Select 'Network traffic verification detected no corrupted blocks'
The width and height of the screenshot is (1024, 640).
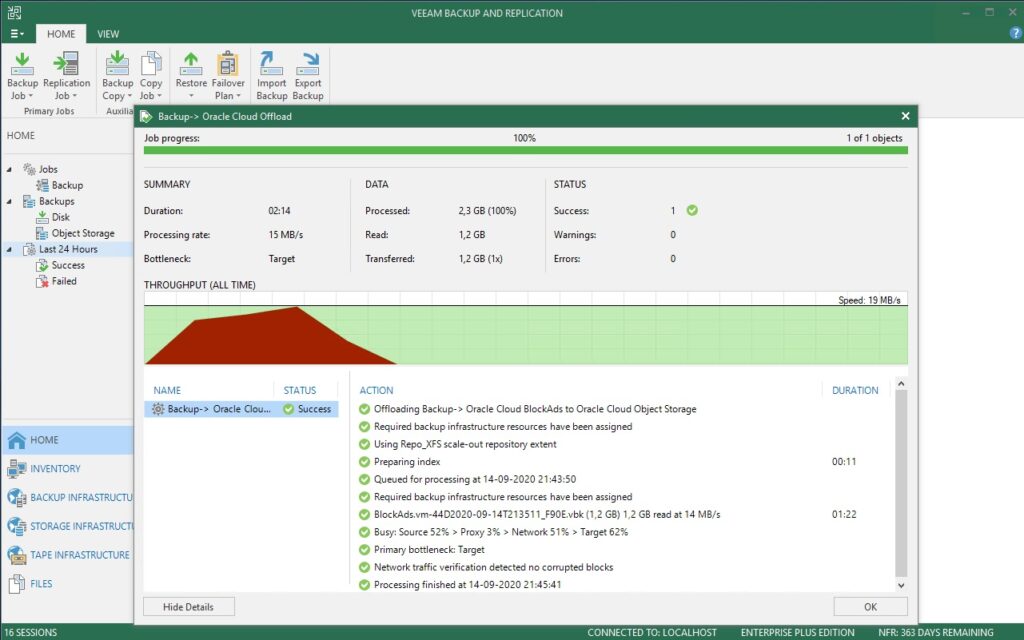click(487, 568)
